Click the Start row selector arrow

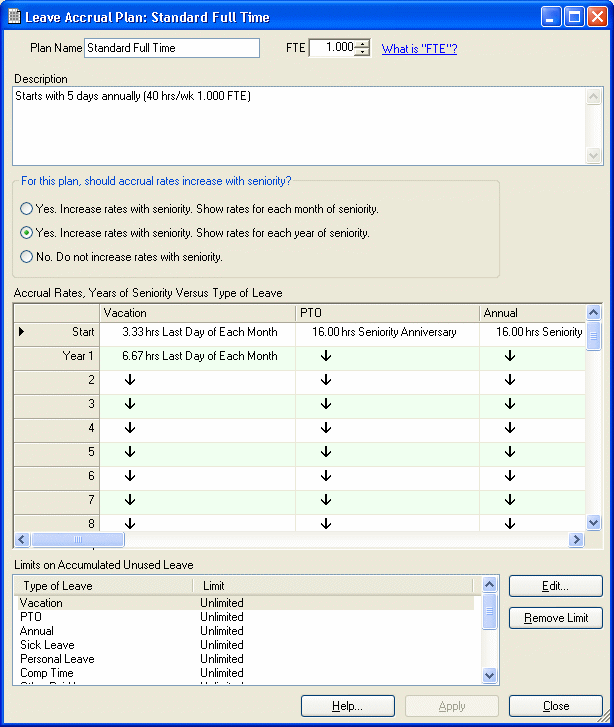(x=22, y=332)
